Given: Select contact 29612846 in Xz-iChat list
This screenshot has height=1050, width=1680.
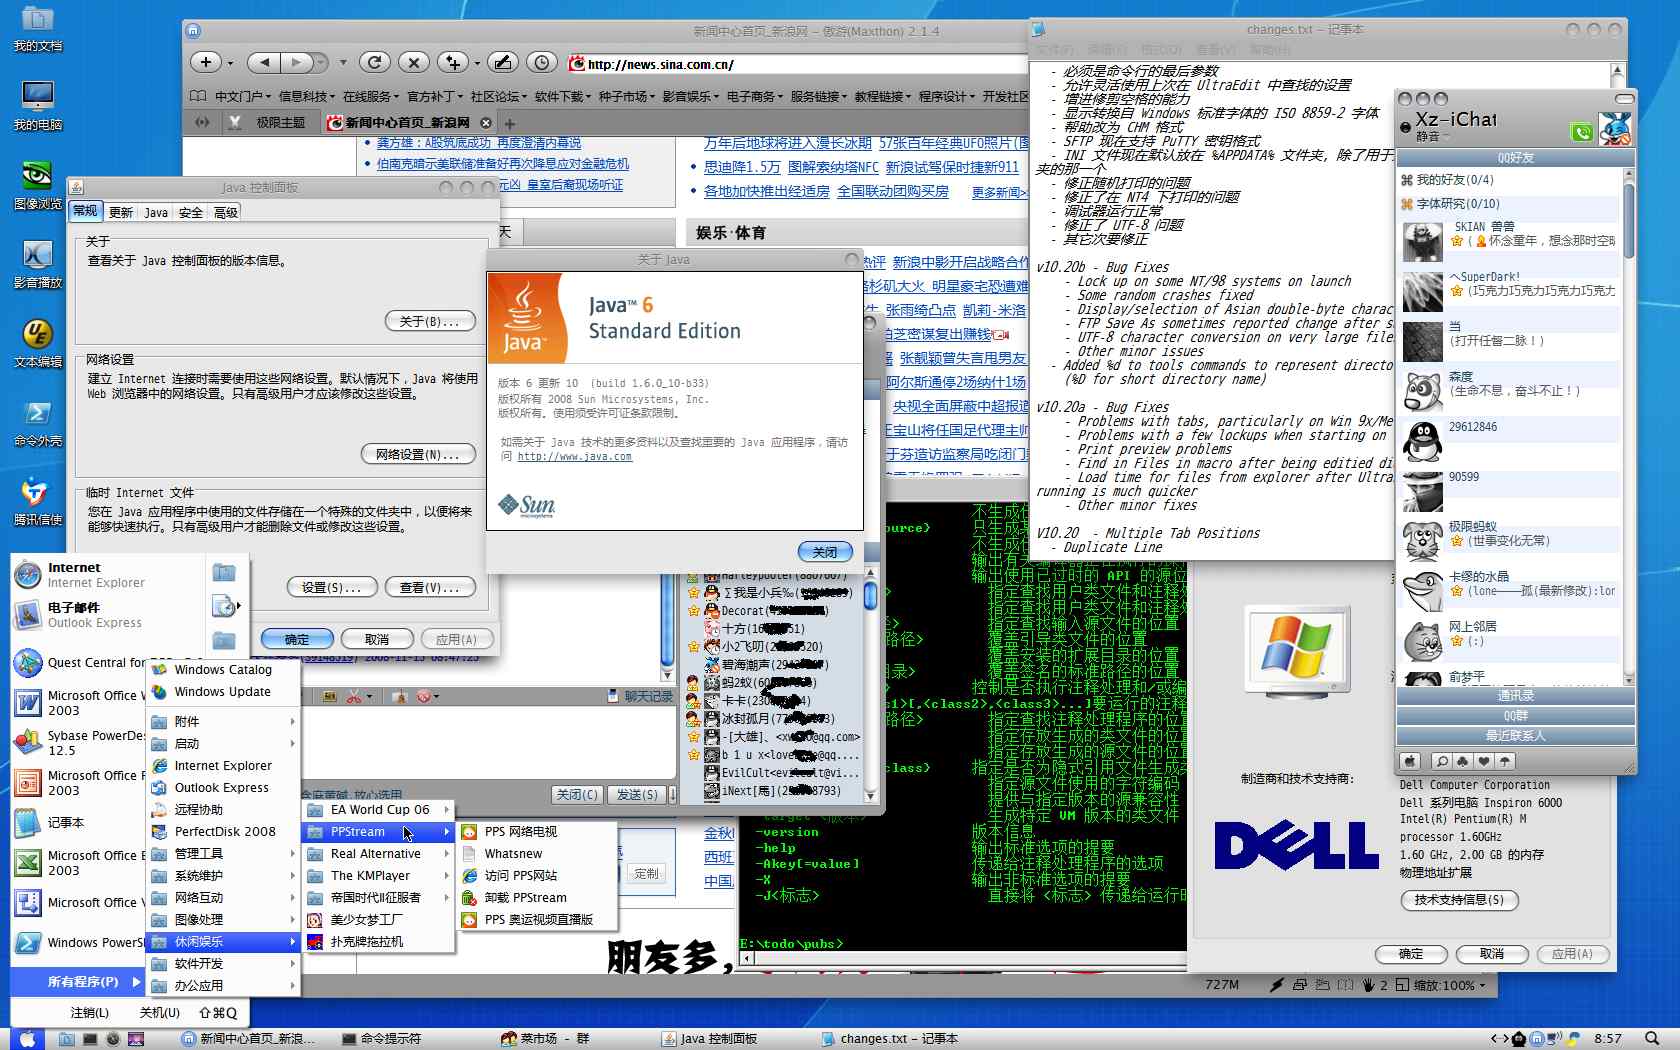Looking at the screenshot, I should coord(1510,440).
